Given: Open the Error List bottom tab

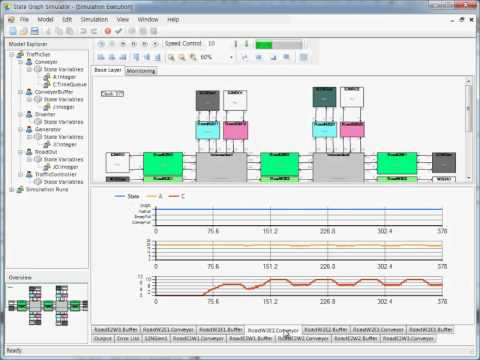Looking at the screenshot, I should click(x=128, y=338).
